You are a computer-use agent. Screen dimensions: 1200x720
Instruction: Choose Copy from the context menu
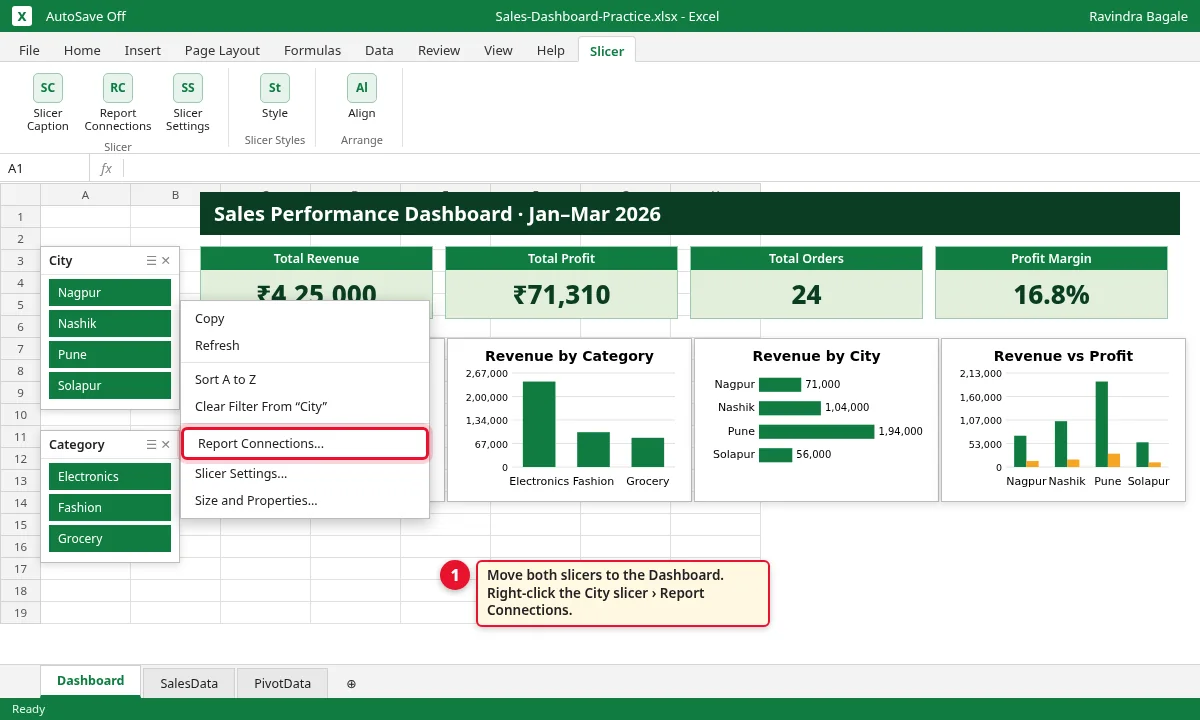pos(305,319)
